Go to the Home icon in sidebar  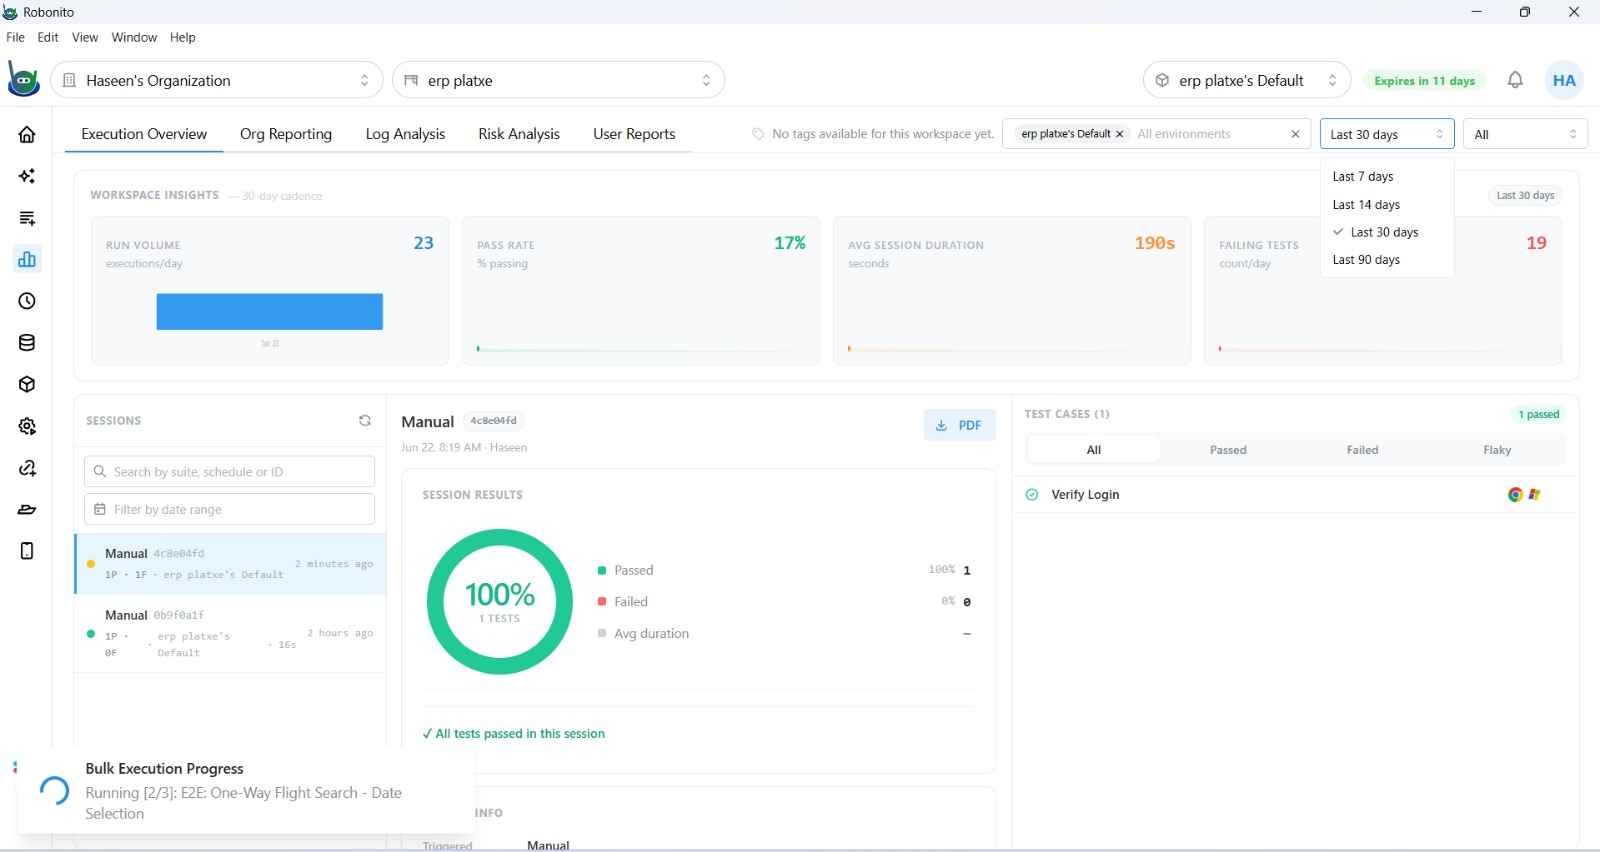[x=27, y=135]
